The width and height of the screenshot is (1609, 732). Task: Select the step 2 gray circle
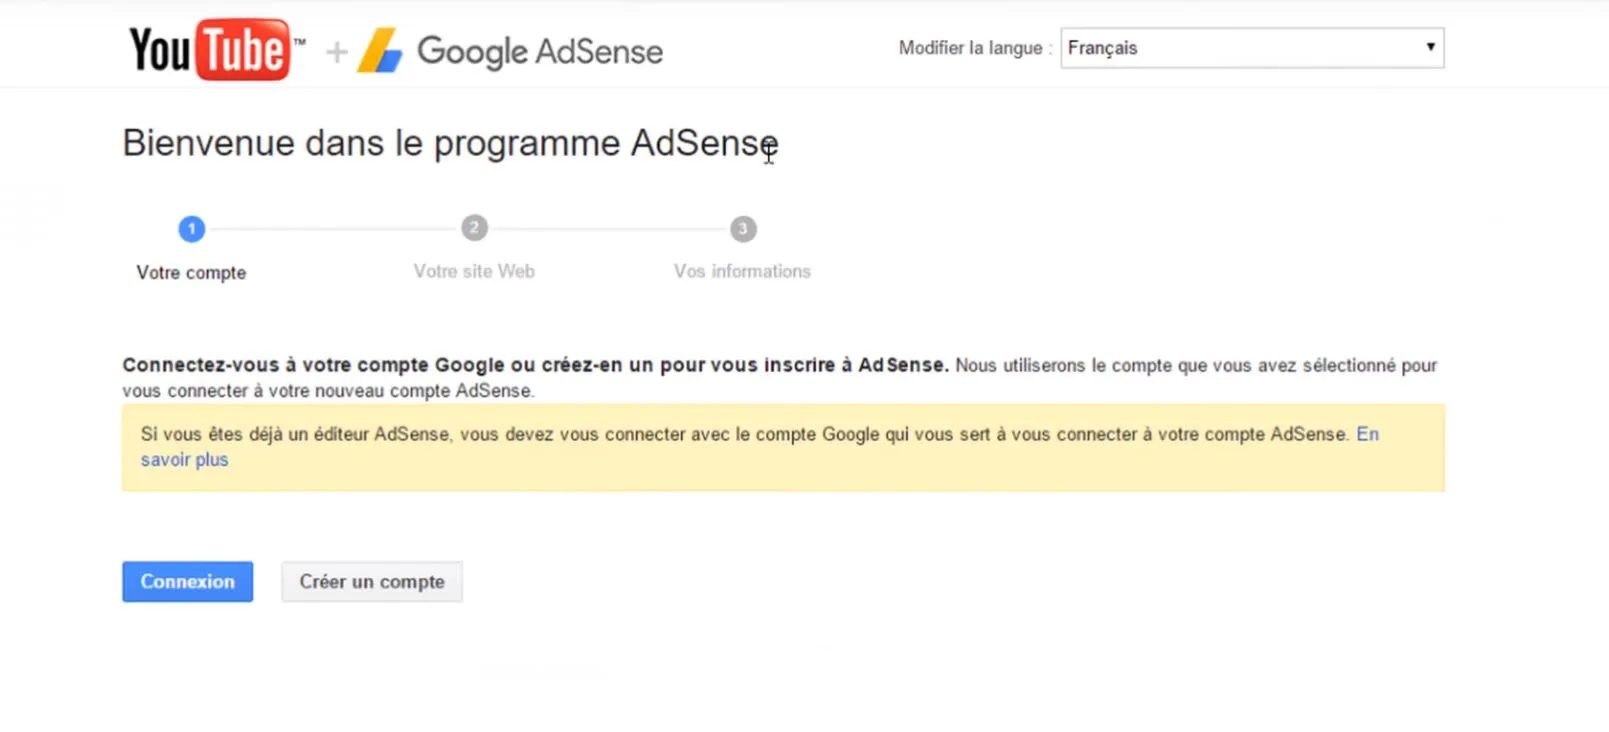point(474,228)
